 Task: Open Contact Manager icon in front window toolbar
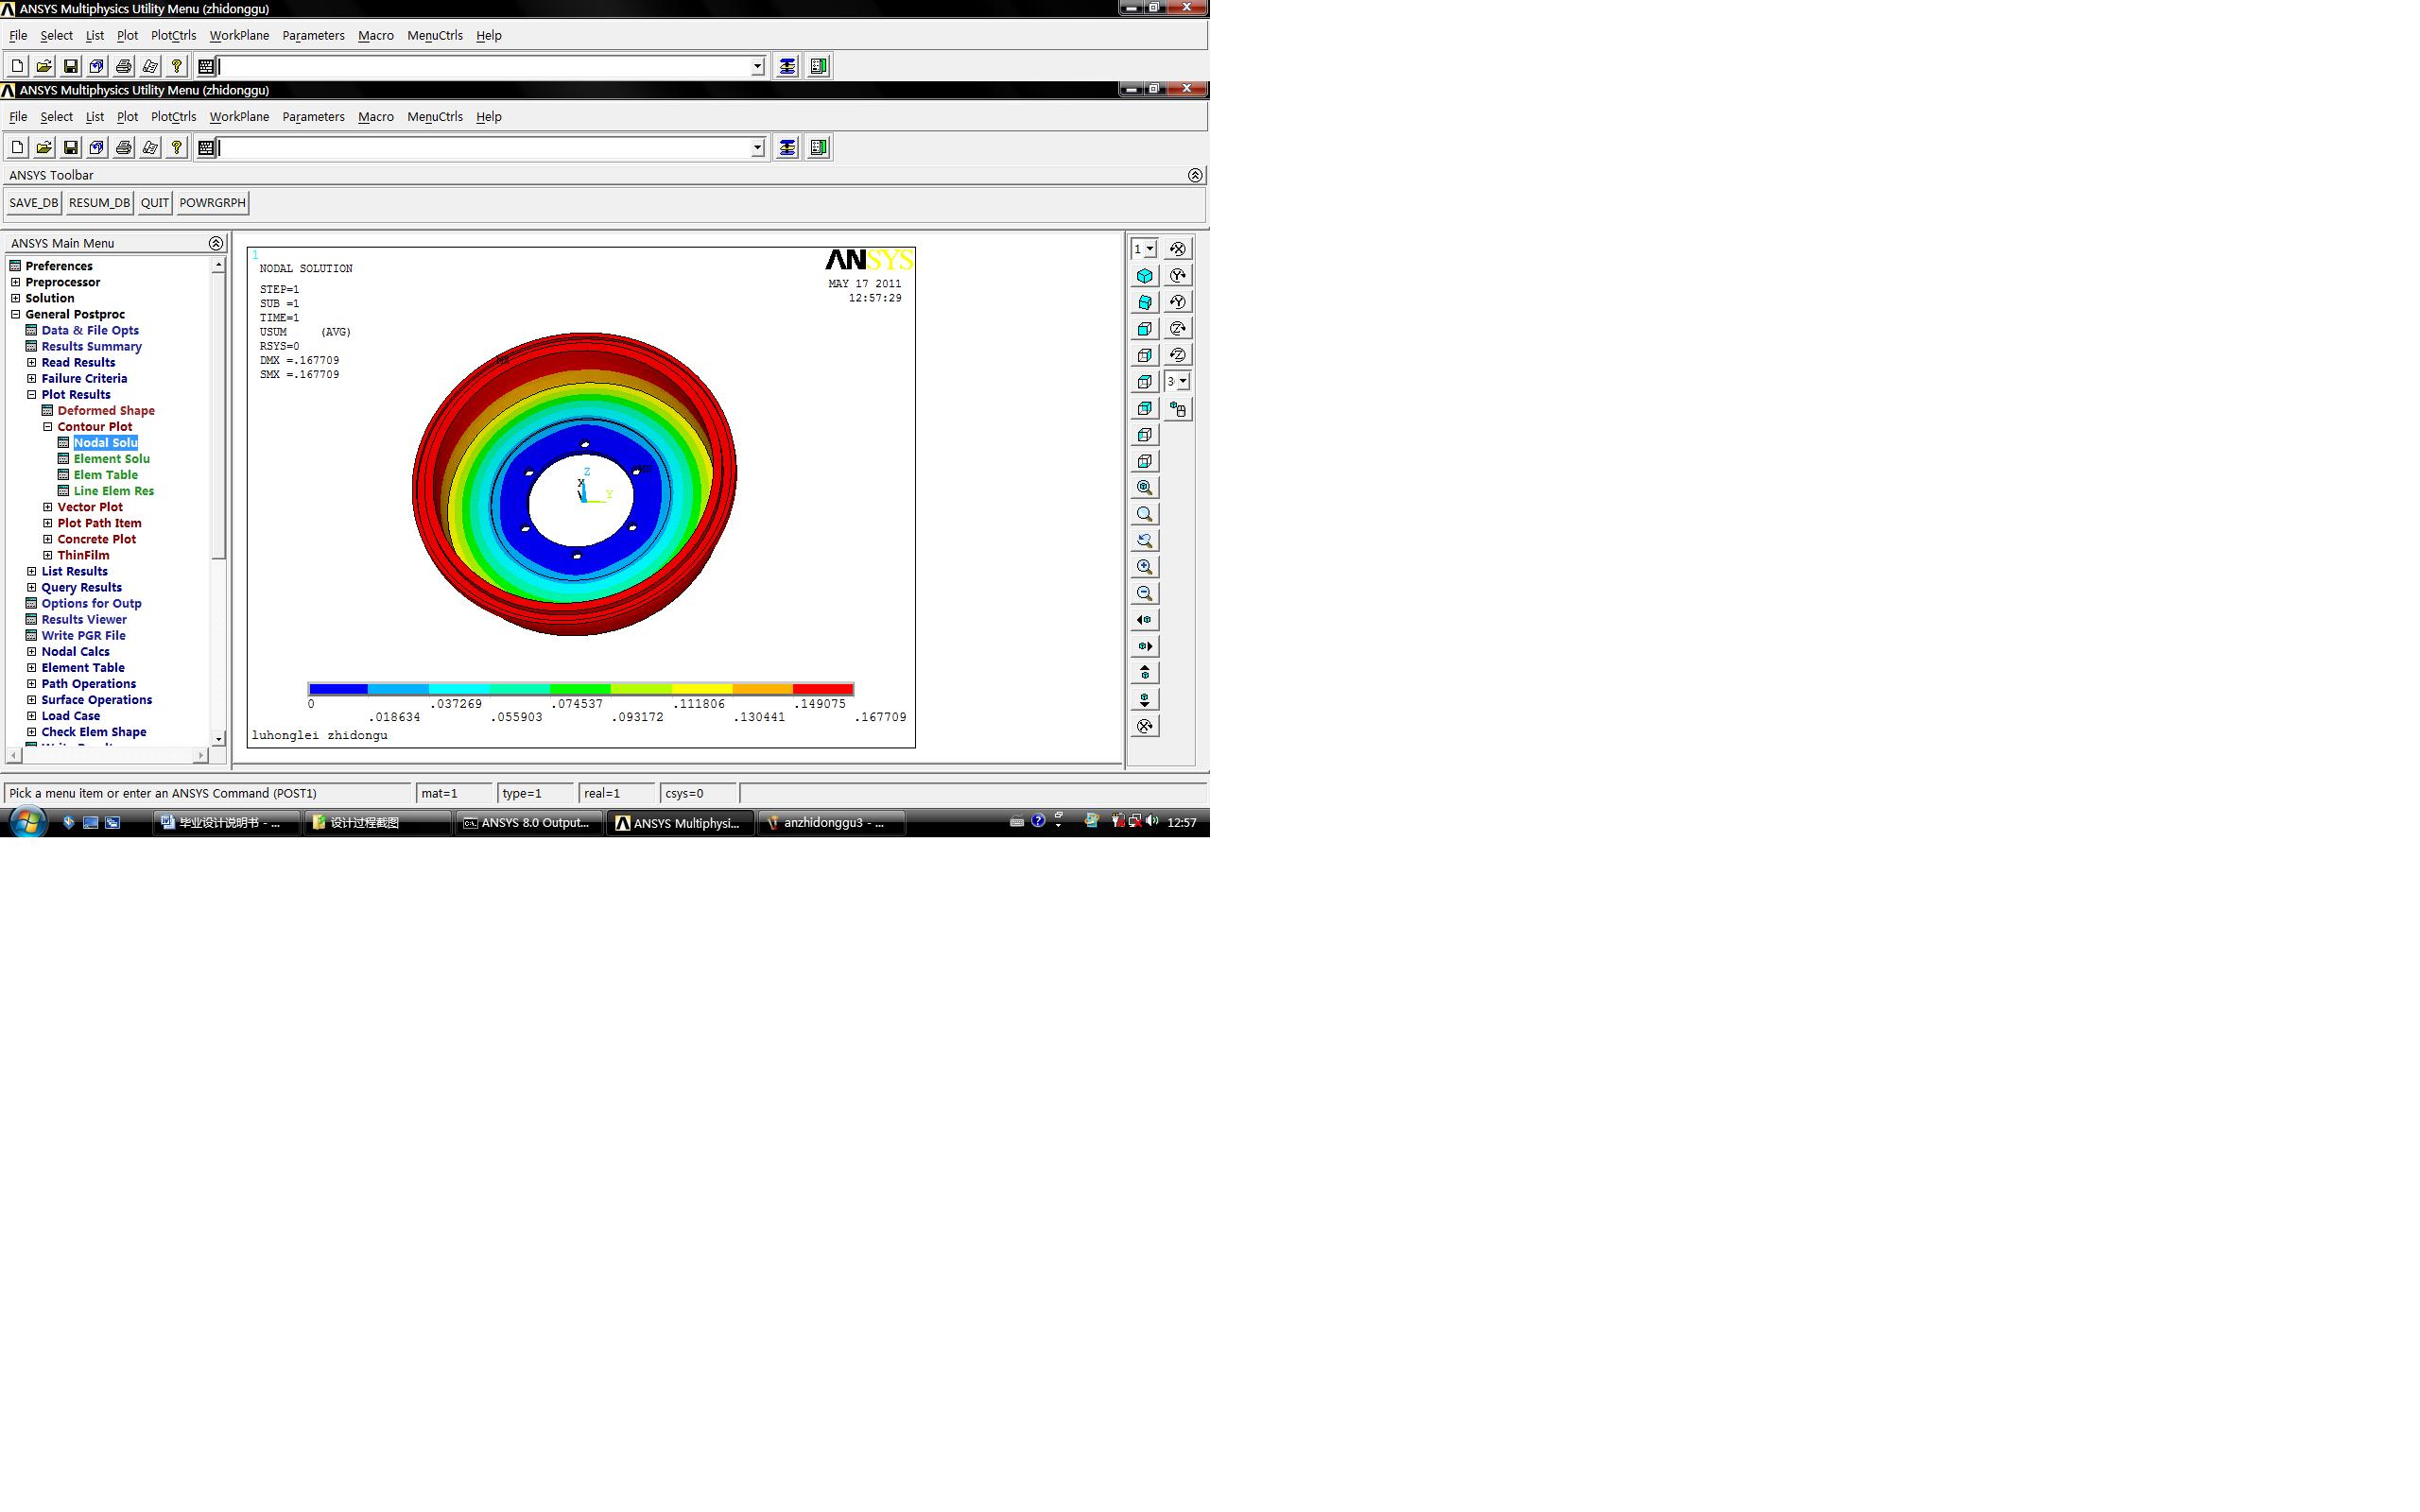(x=819, y=148)
